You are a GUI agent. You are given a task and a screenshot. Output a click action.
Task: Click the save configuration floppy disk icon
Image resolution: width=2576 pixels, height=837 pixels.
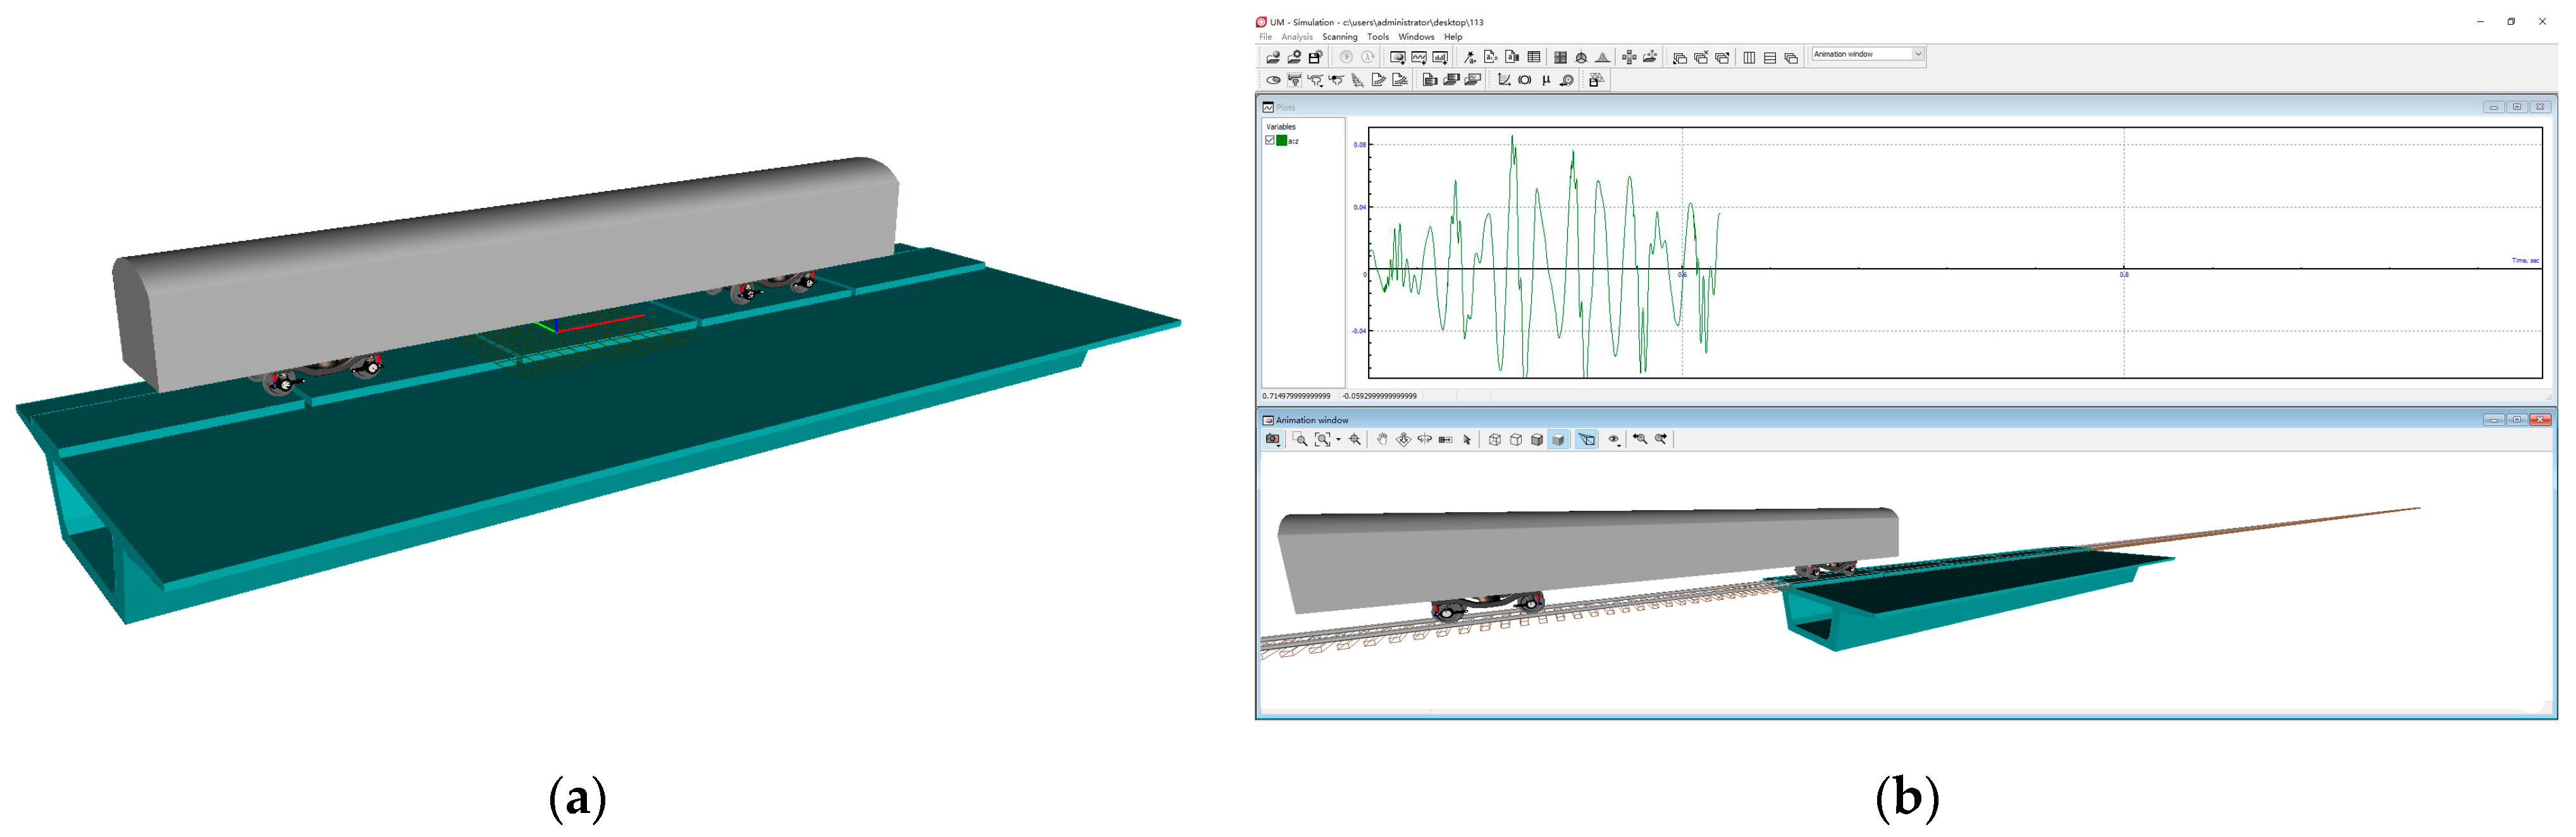1315,57
